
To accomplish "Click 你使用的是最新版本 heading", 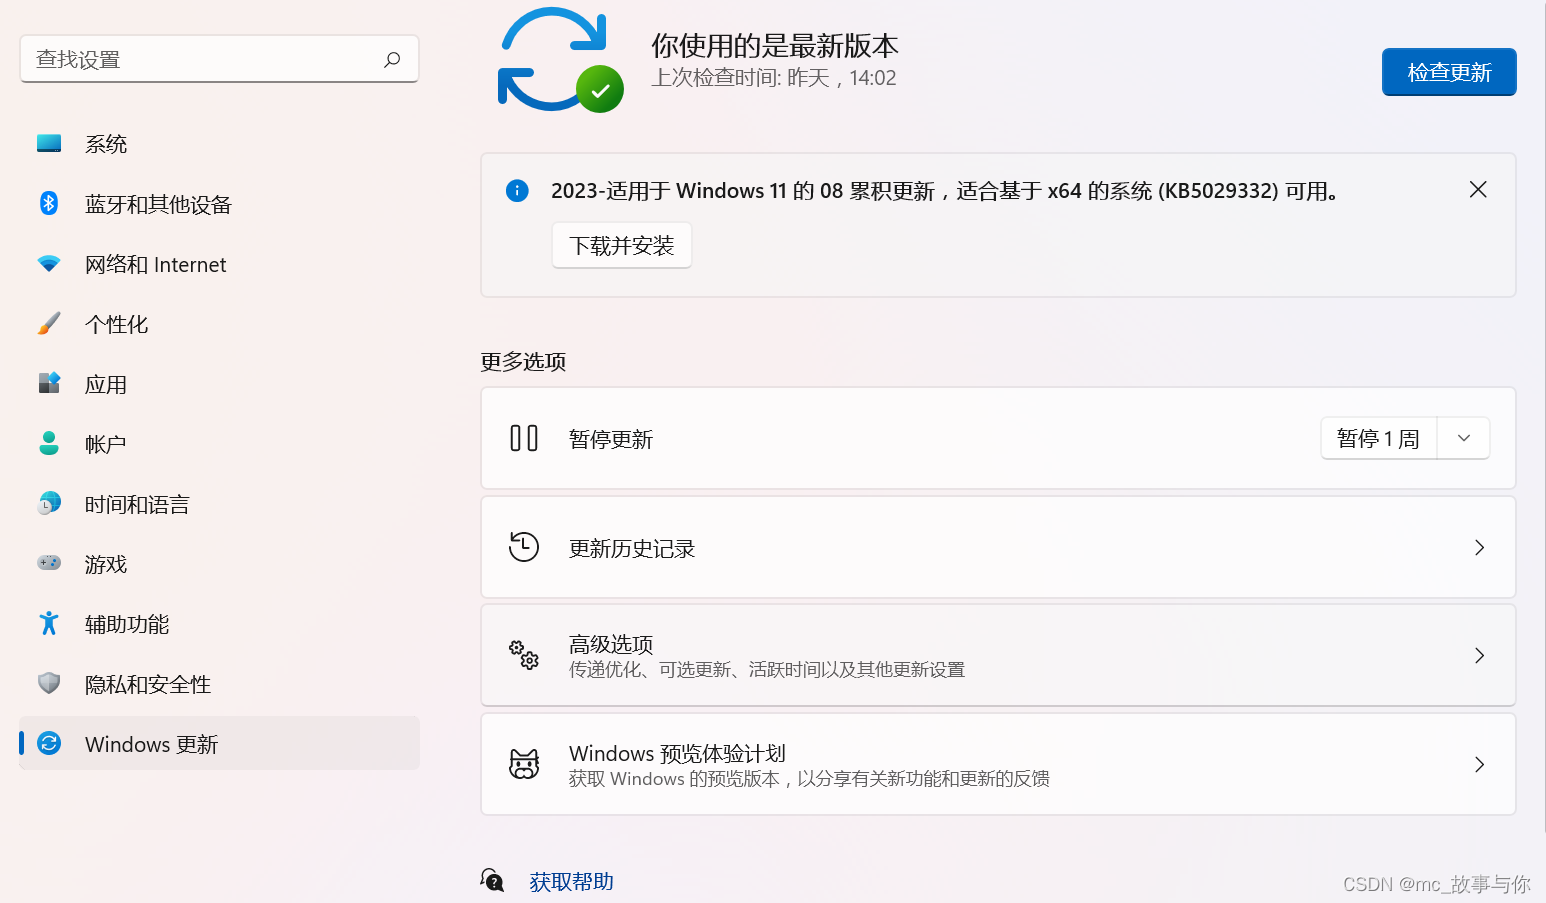I will coord(775,45).
